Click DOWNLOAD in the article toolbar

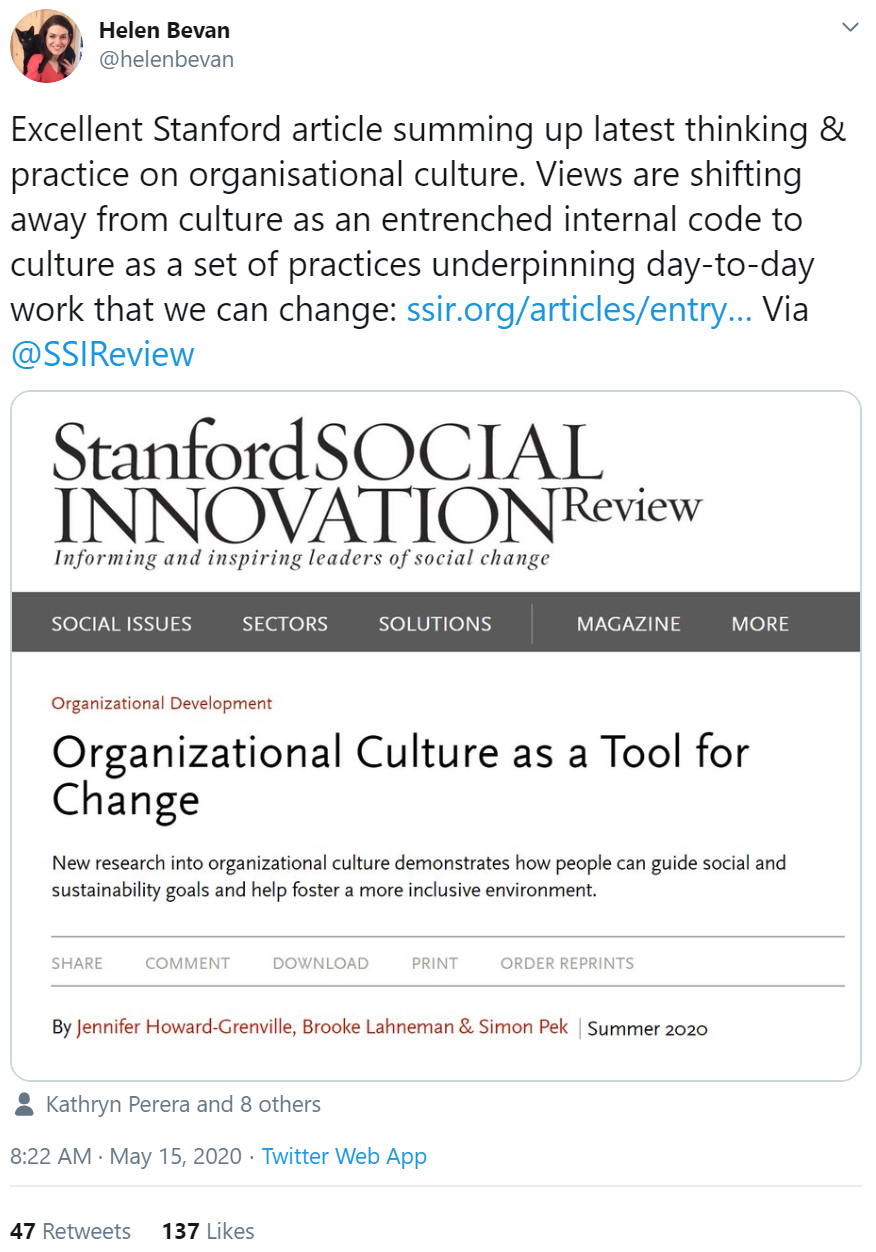coord(320,963)
